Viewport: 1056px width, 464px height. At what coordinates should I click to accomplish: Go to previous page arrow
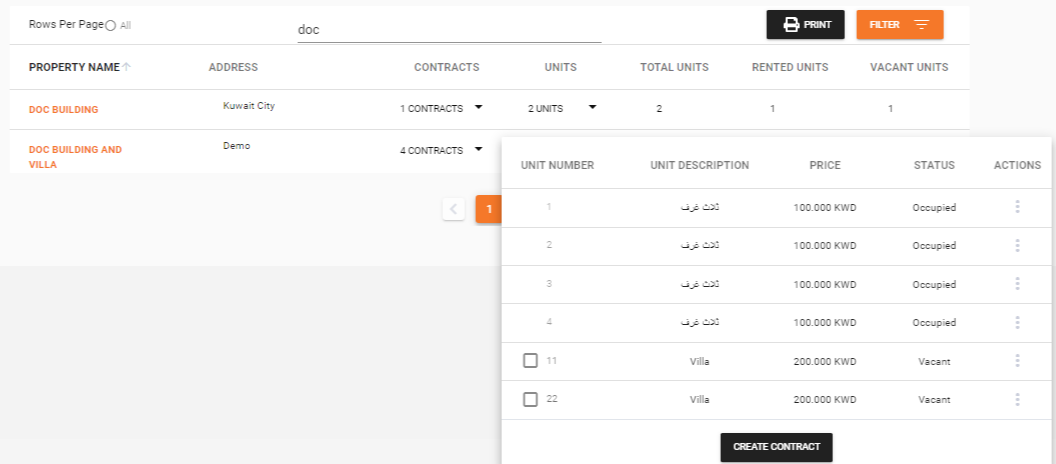[453, 209]
